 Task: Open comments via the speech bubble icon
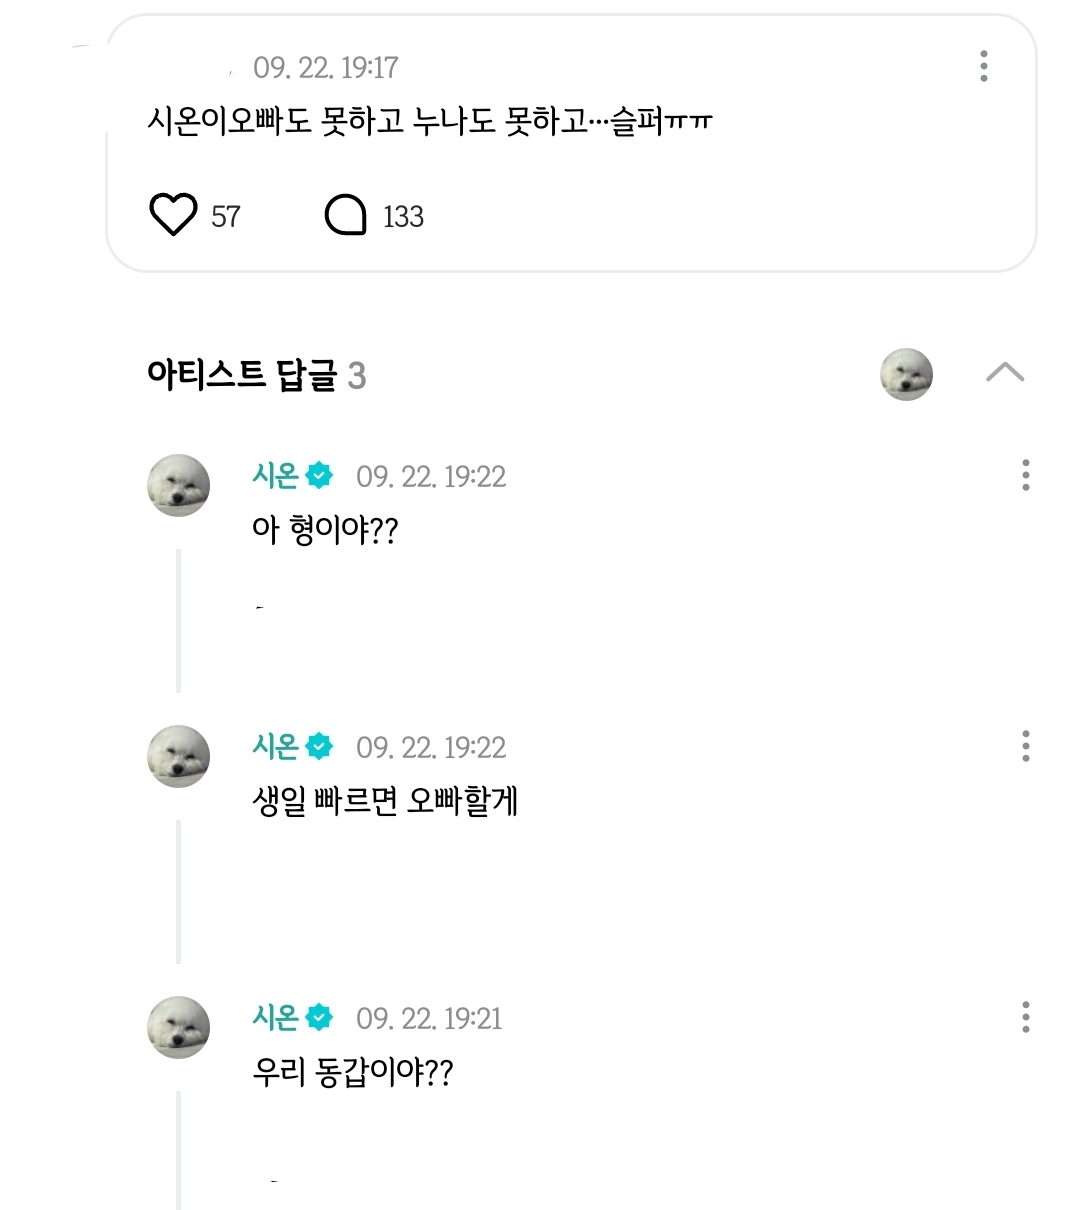coord(346,215)
